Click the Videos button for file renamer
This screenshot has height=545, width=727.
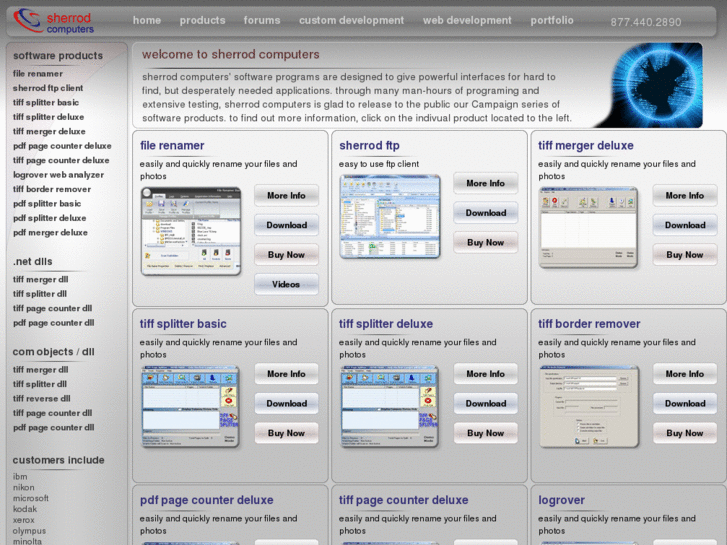coord(286,284)
